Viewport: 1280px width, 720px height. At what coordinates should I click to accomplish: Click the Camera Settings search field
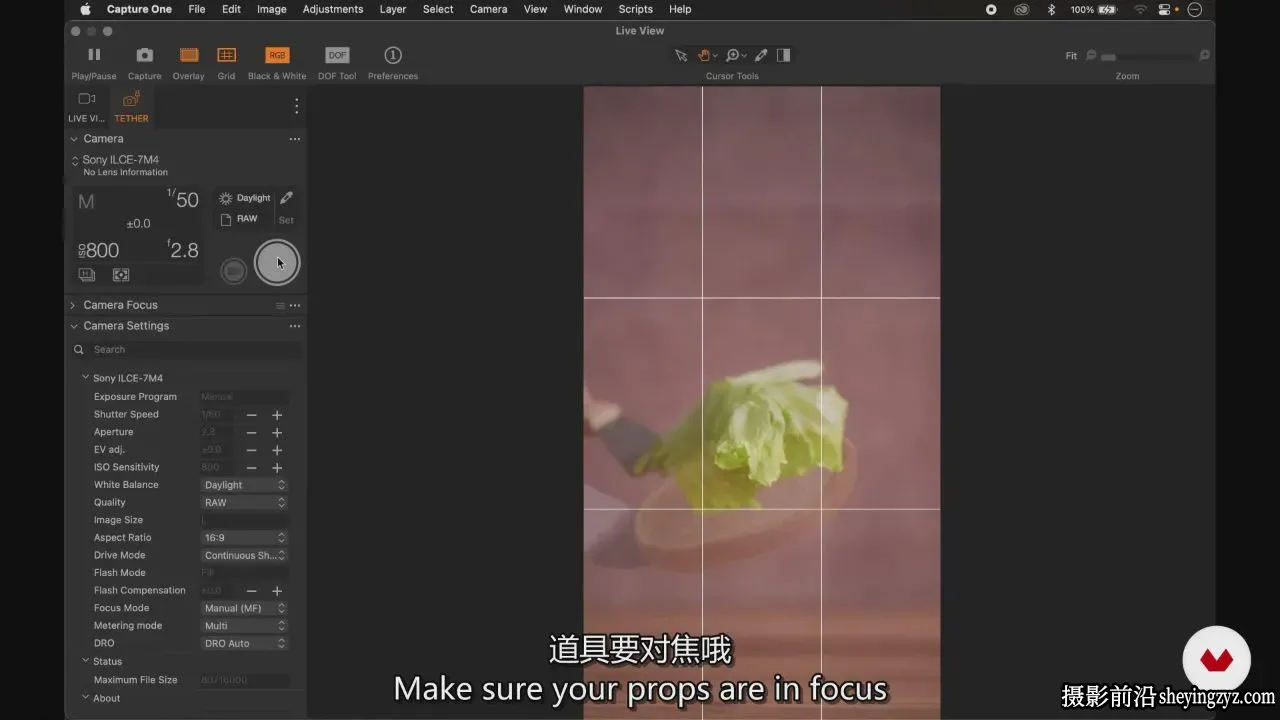(186, 350)
